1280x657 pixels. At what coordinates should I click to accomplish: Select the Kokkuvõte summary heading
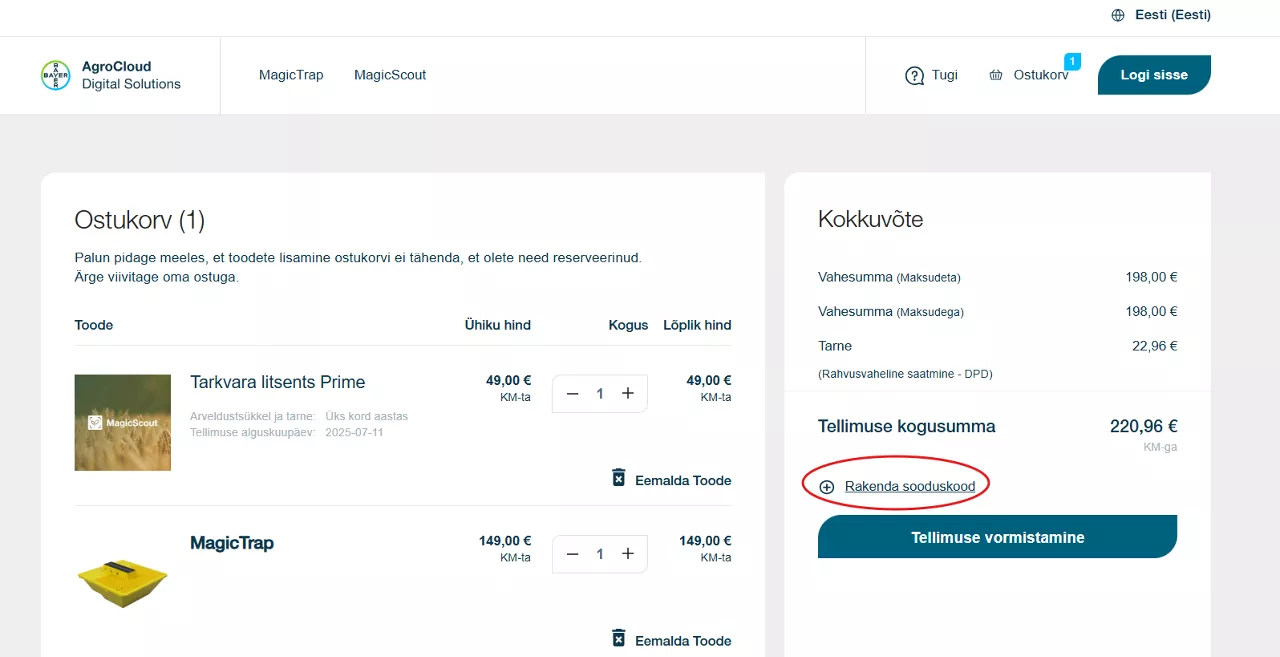click(870, 220)
